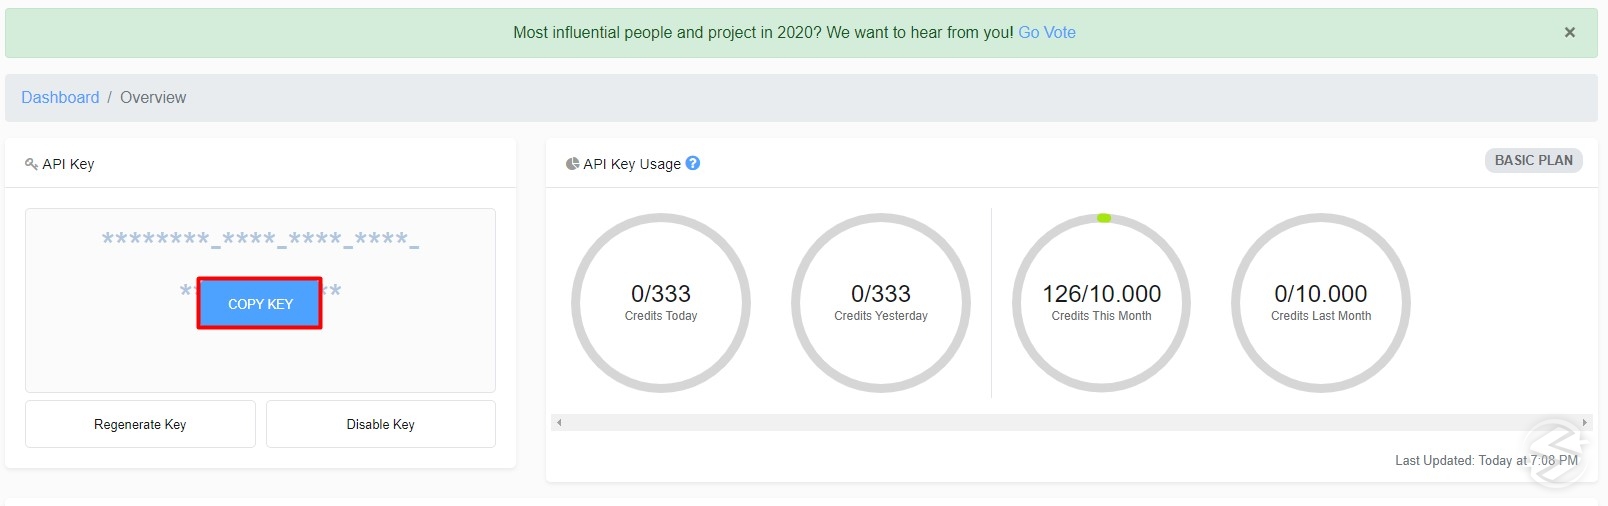This screenshot has height=506, width=1608.
Task: Click the BASIC PLAN badge
Action: pyautogui.click(x=1533, y=160)
